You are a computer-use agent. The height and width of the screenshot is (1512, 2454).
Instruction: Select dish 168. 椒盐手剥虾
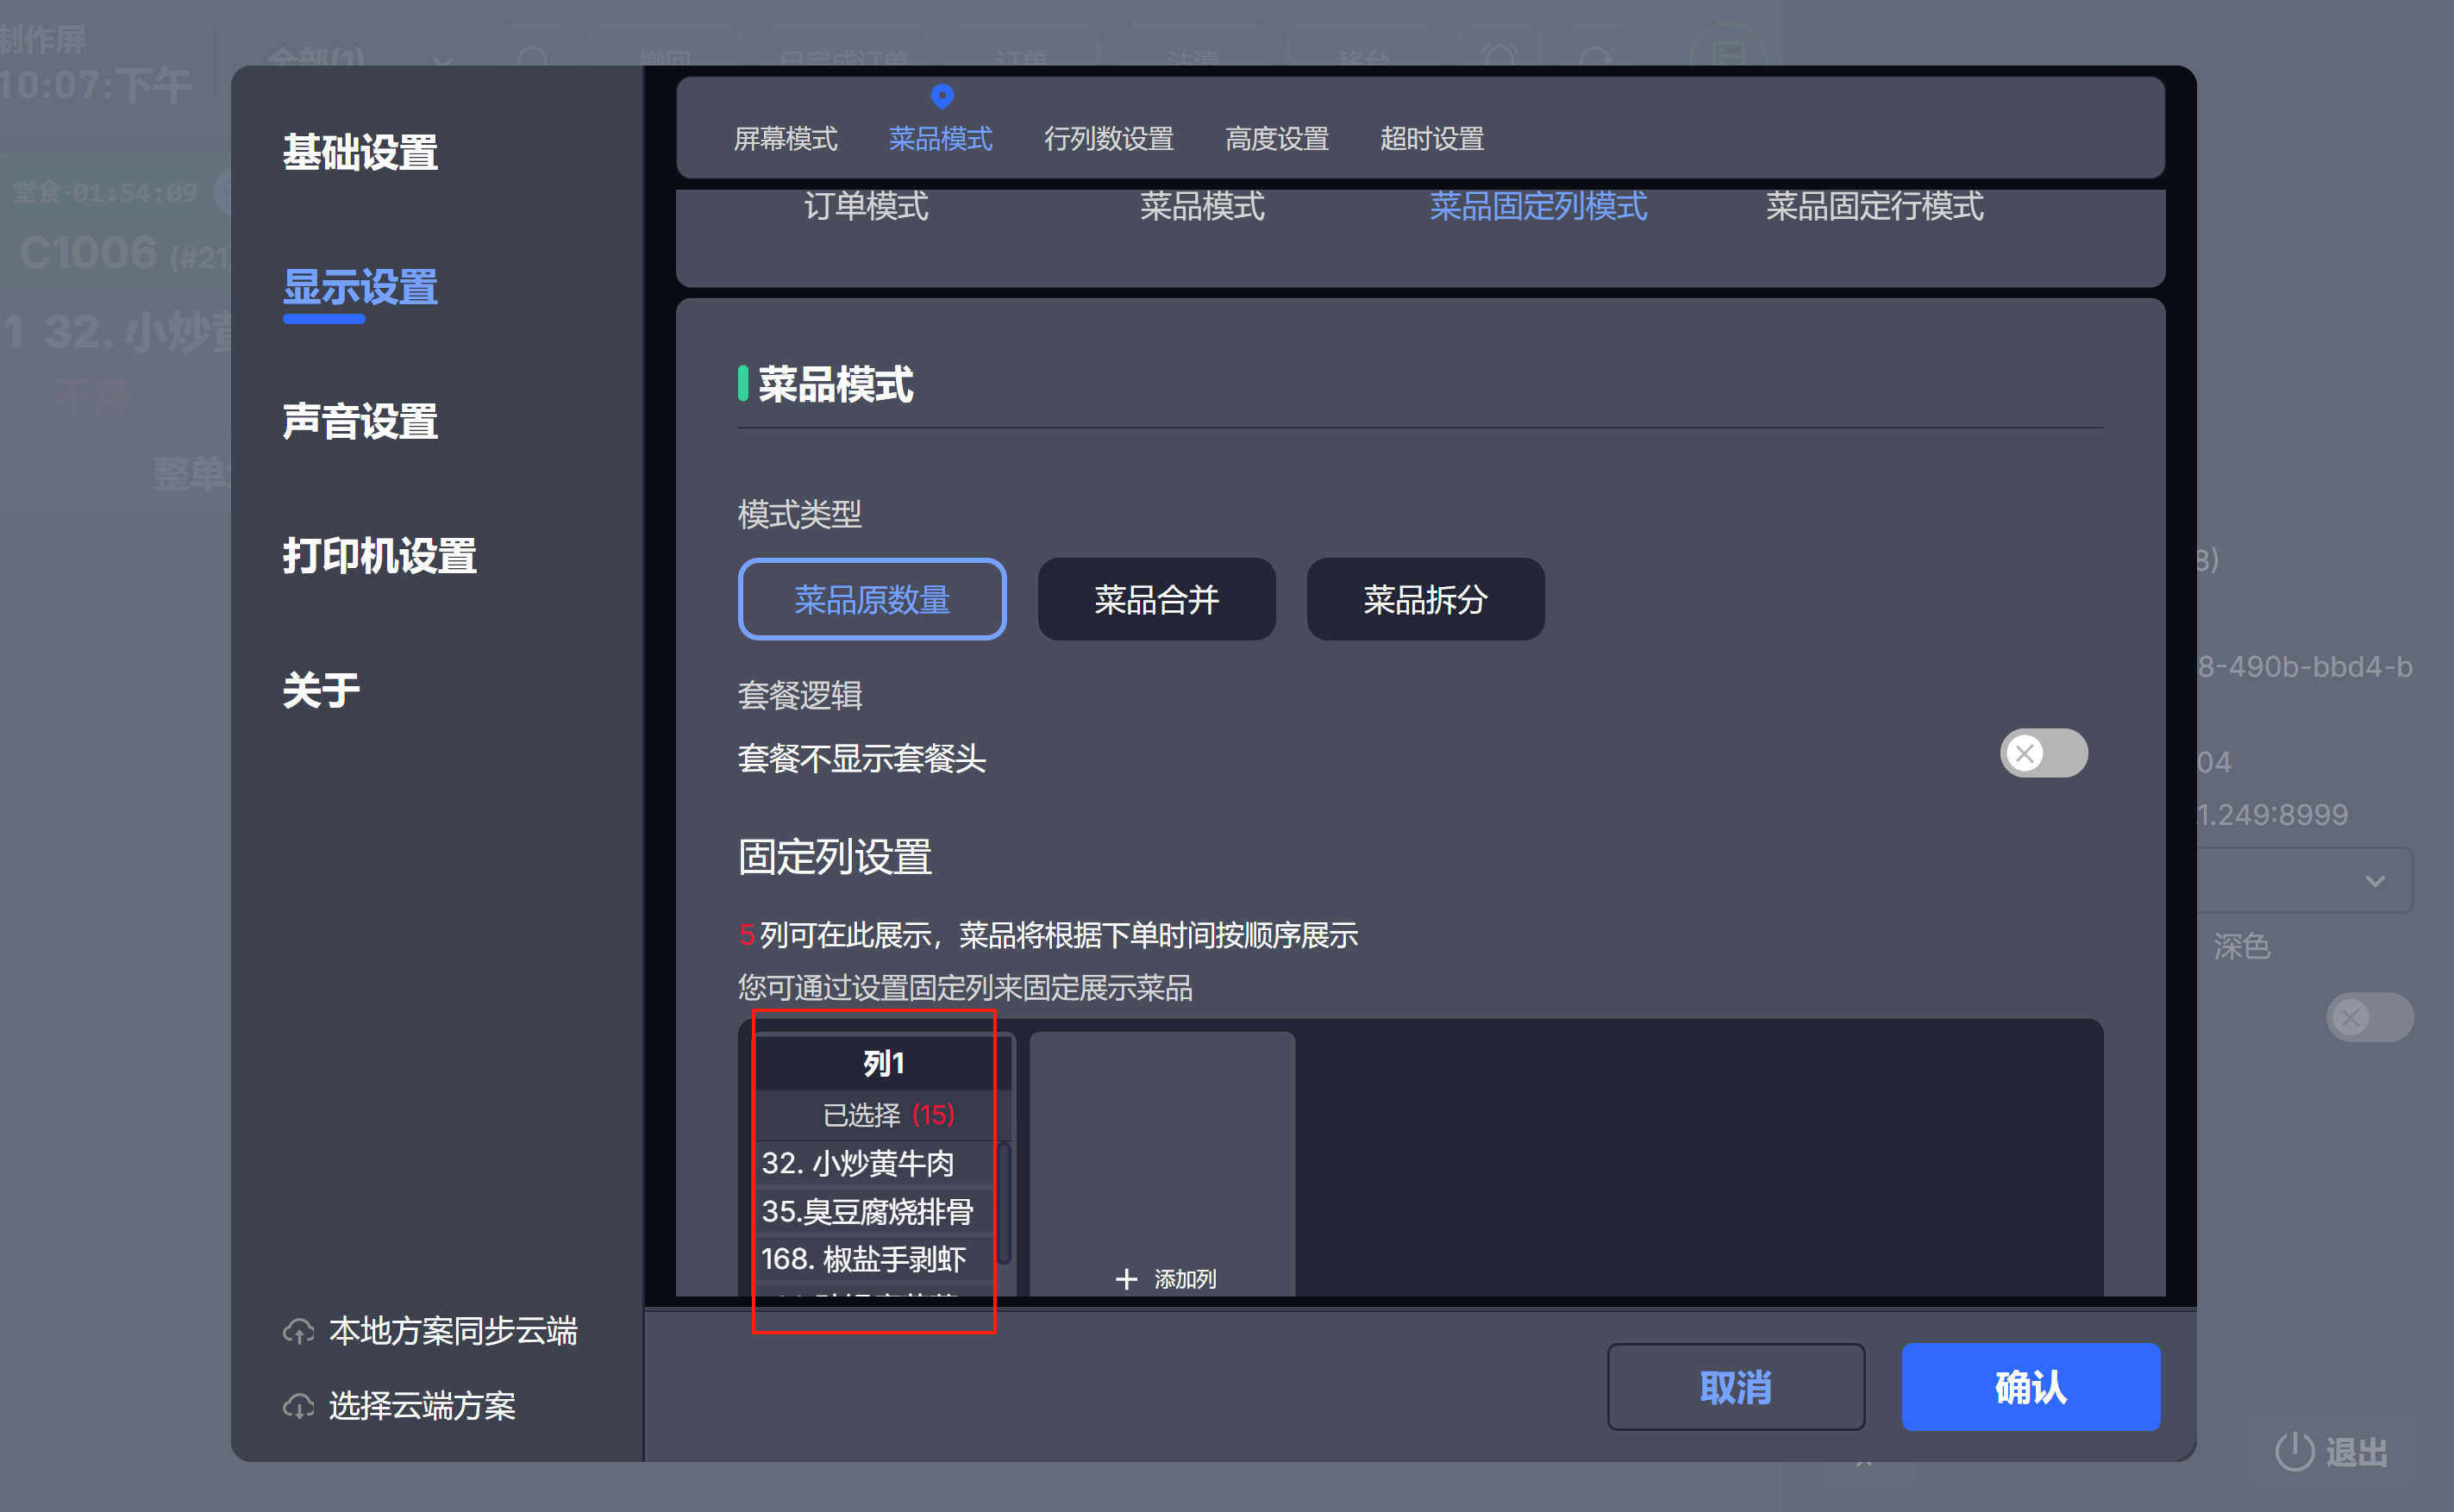click(874, 1259)
